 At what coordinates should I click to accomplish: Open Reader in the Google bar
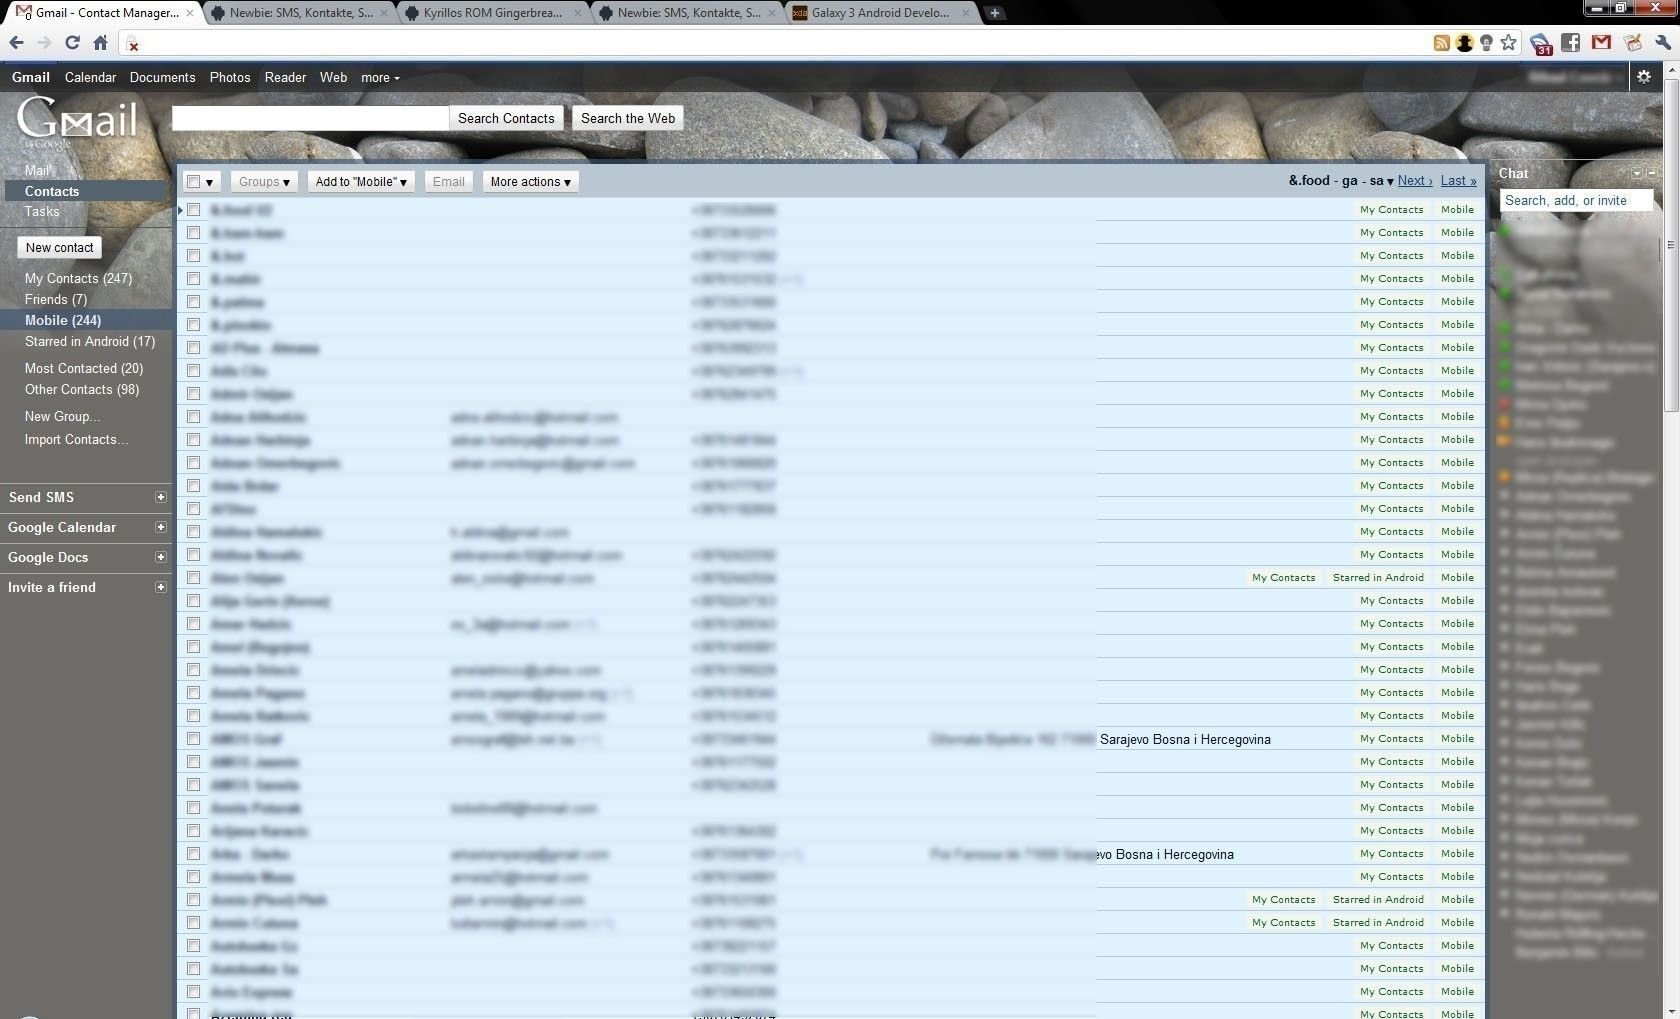[x=285, y=77]
